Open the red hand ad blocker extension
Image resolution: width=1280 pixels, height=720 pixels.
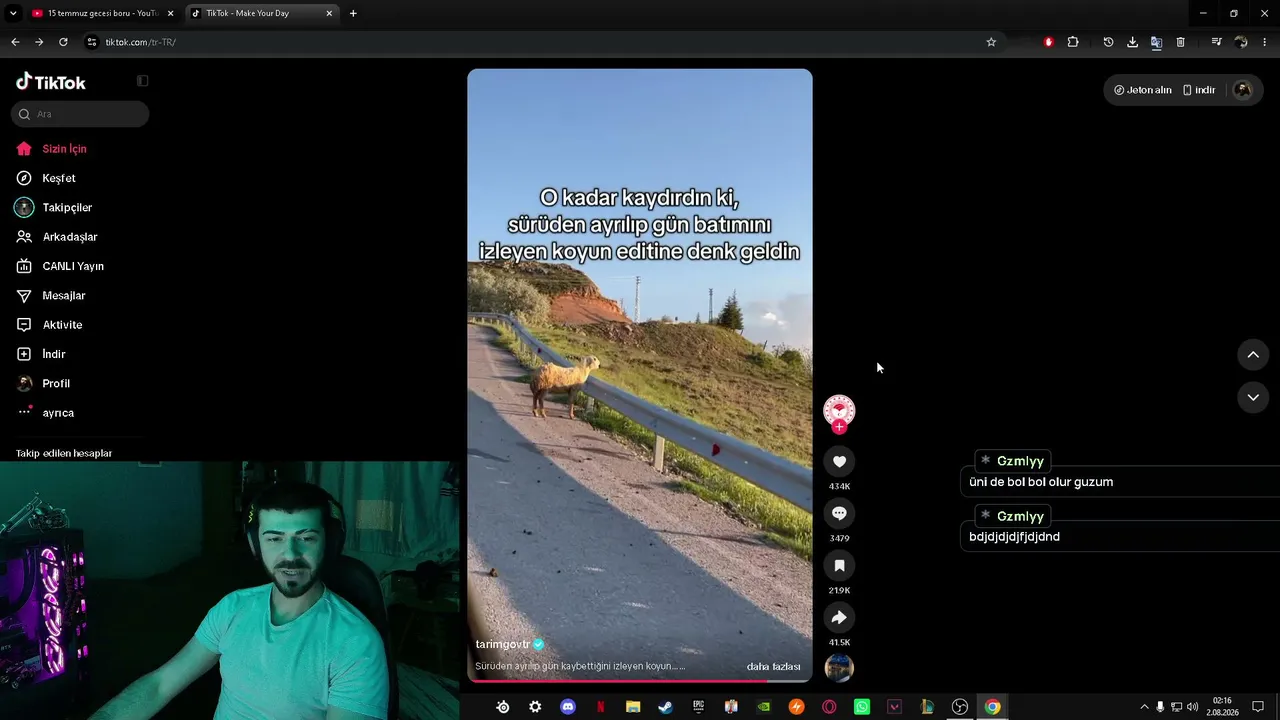click(1048, 42)
